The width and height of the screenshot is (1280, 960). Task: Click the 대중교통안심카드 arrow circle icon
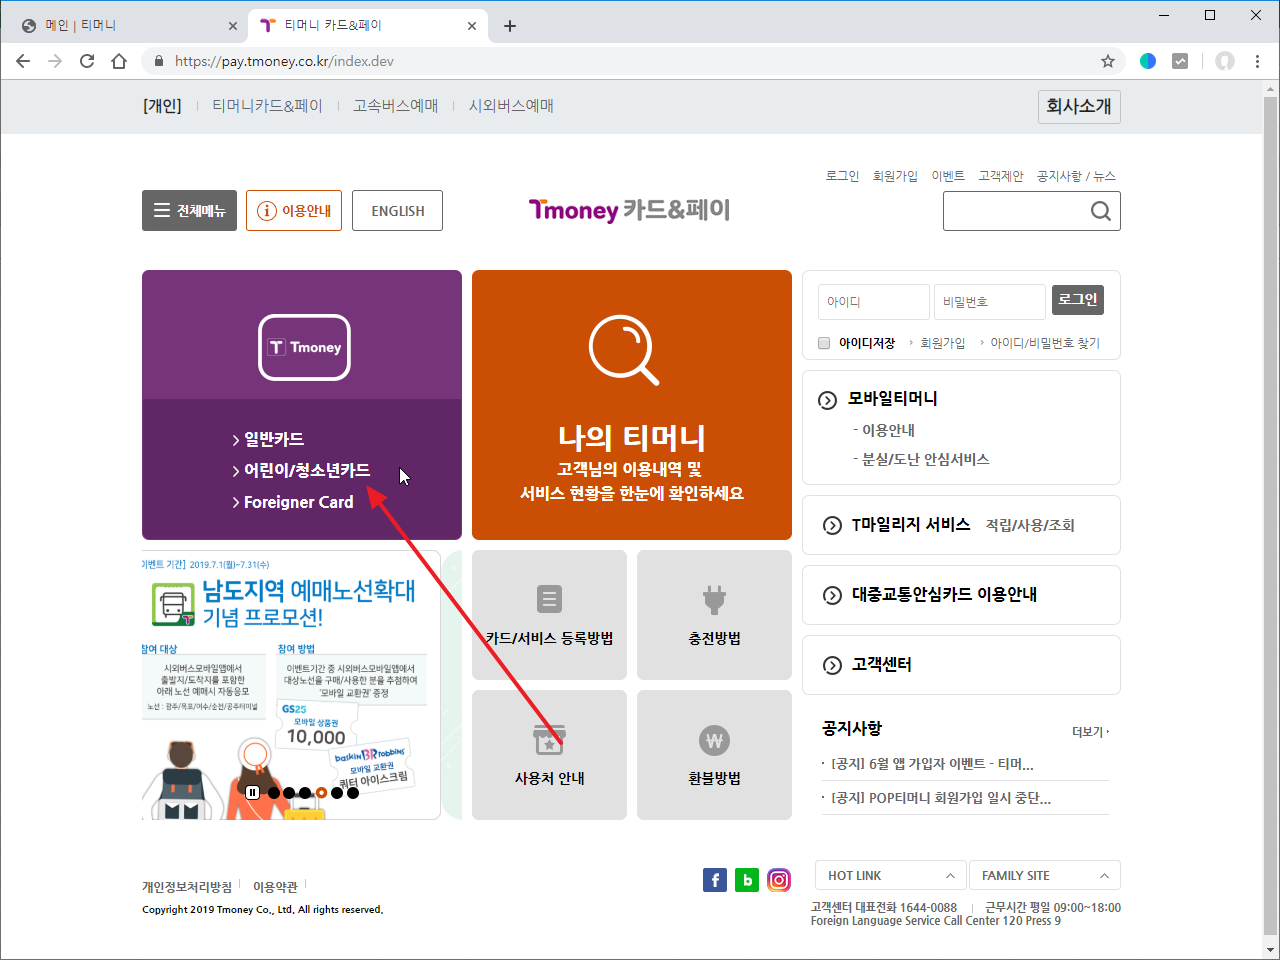click(x=832, y=596)
